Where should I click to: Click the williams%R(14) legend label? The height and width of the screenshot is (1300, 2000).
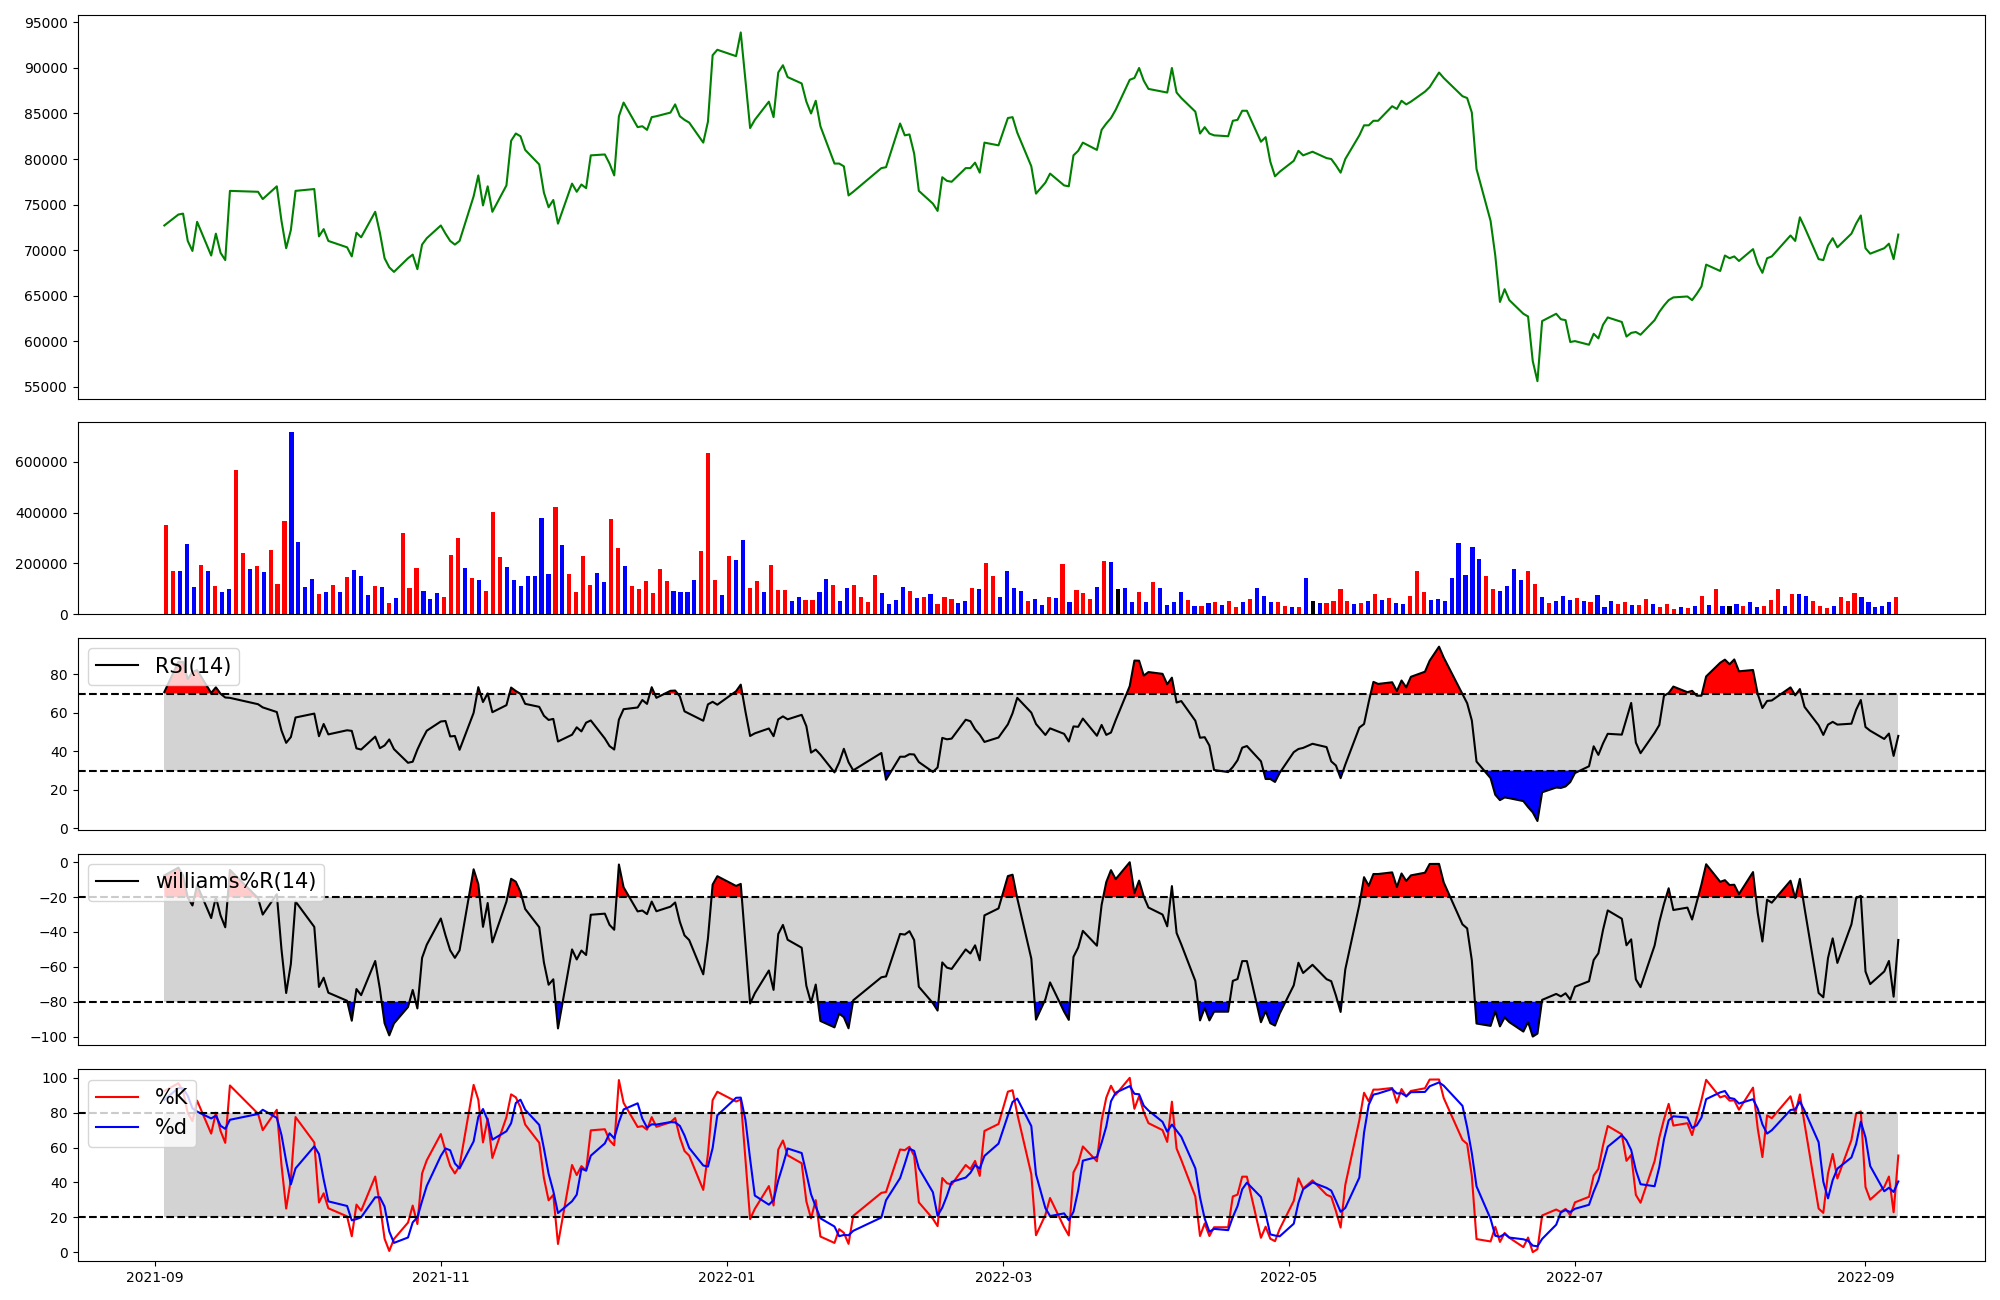235,881
